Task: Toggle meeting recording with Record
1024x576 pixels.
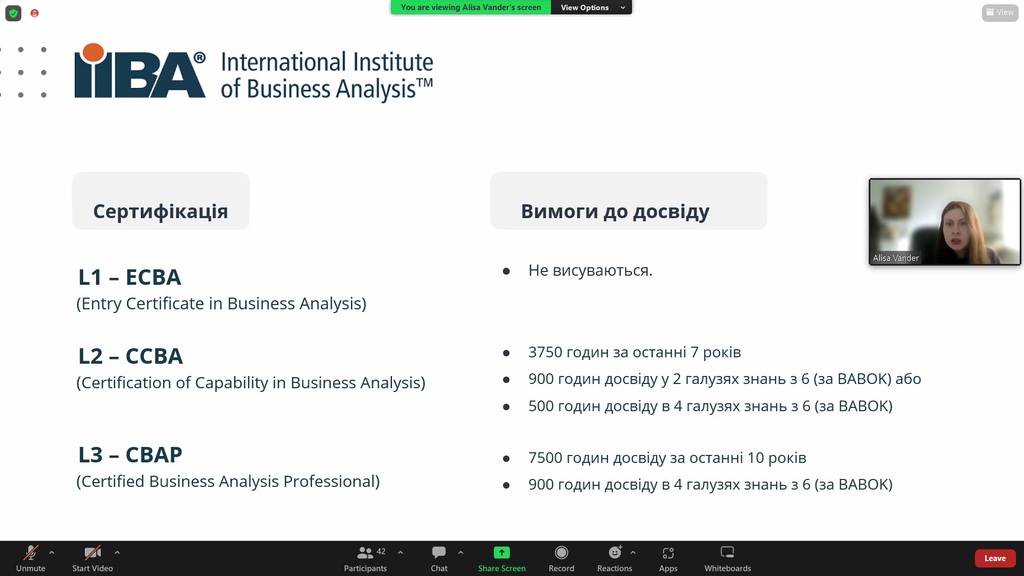Action: (x=561, y=558)
